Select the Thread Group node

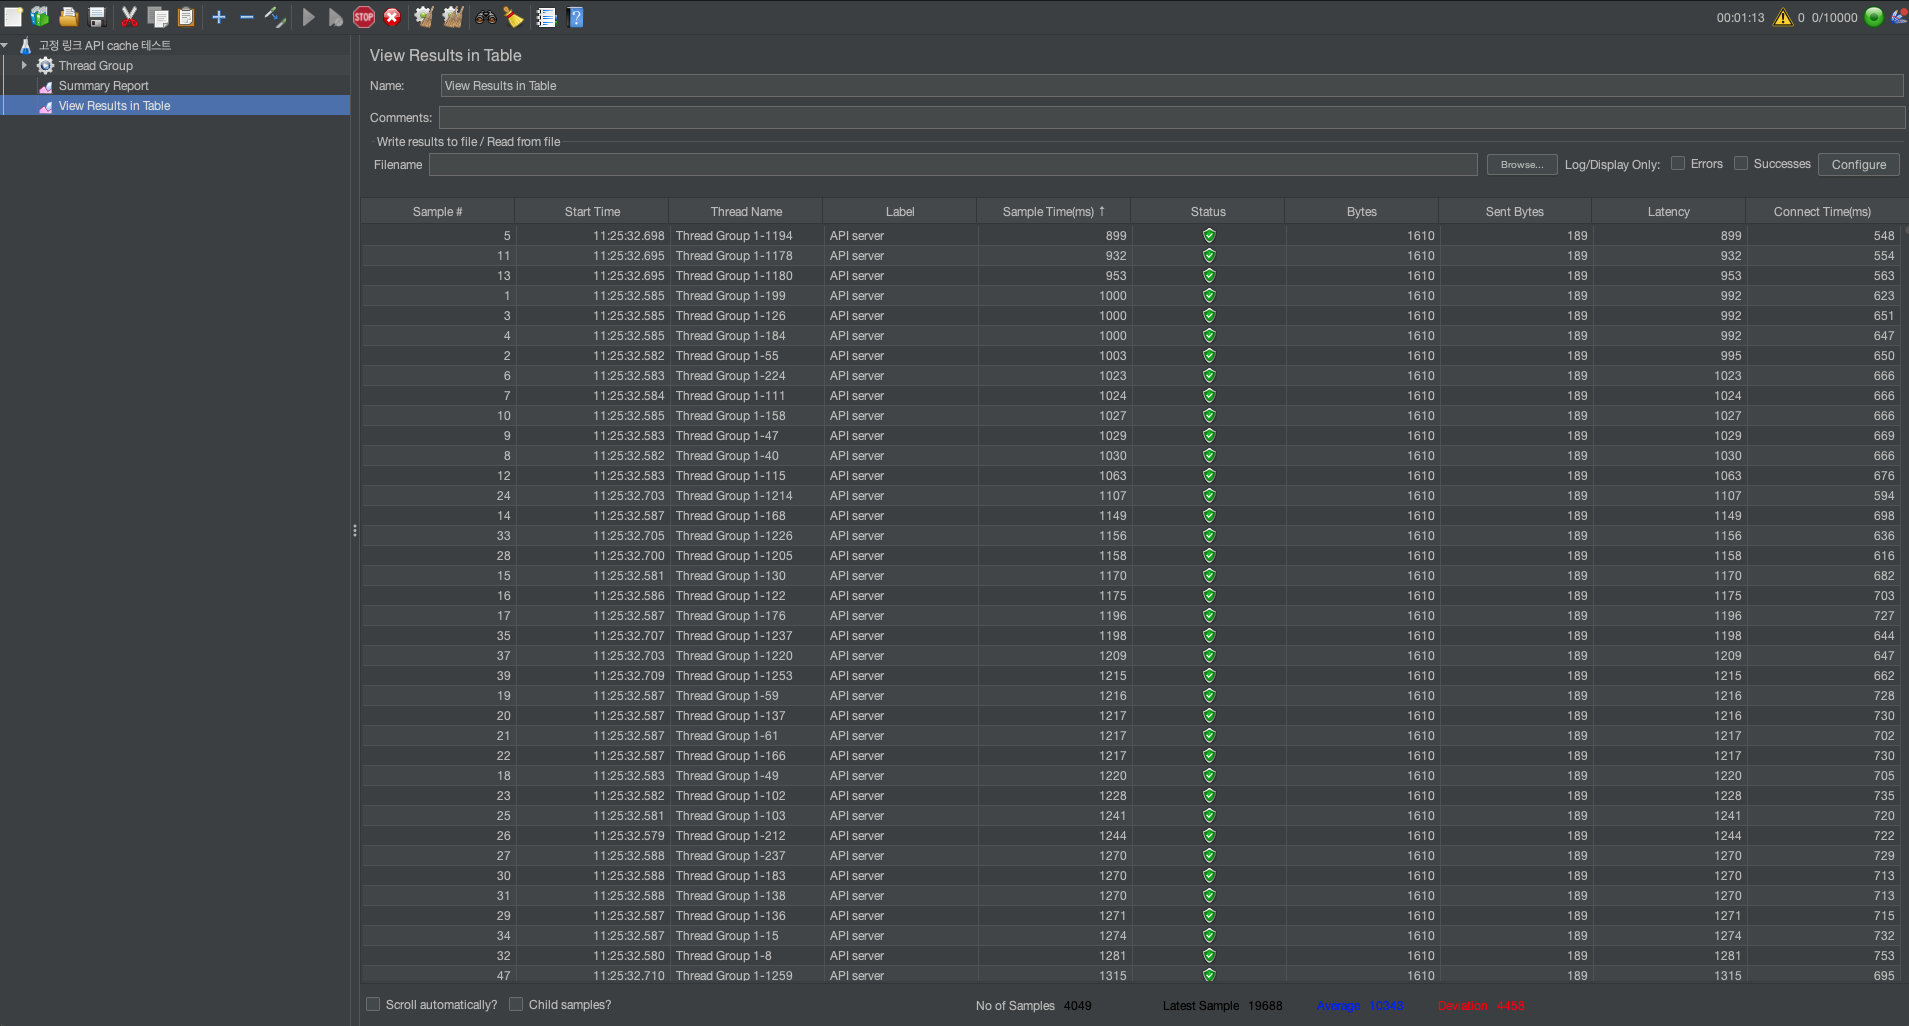click(95, 65)
